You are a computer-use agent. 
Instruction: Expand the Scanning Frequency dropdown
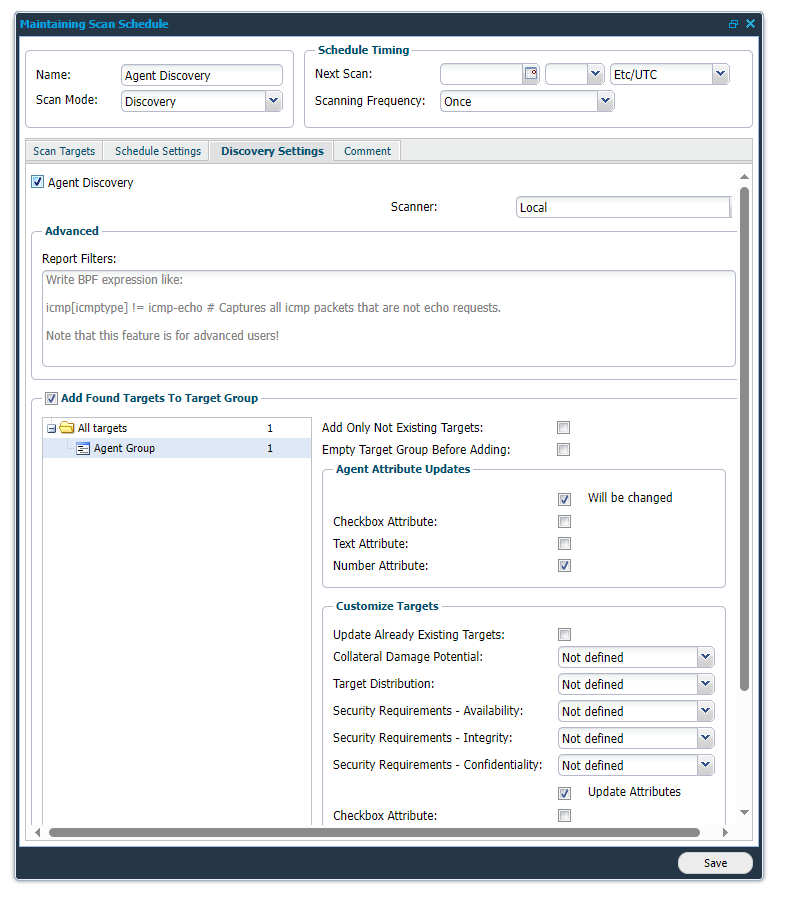(x=605, y=101)
